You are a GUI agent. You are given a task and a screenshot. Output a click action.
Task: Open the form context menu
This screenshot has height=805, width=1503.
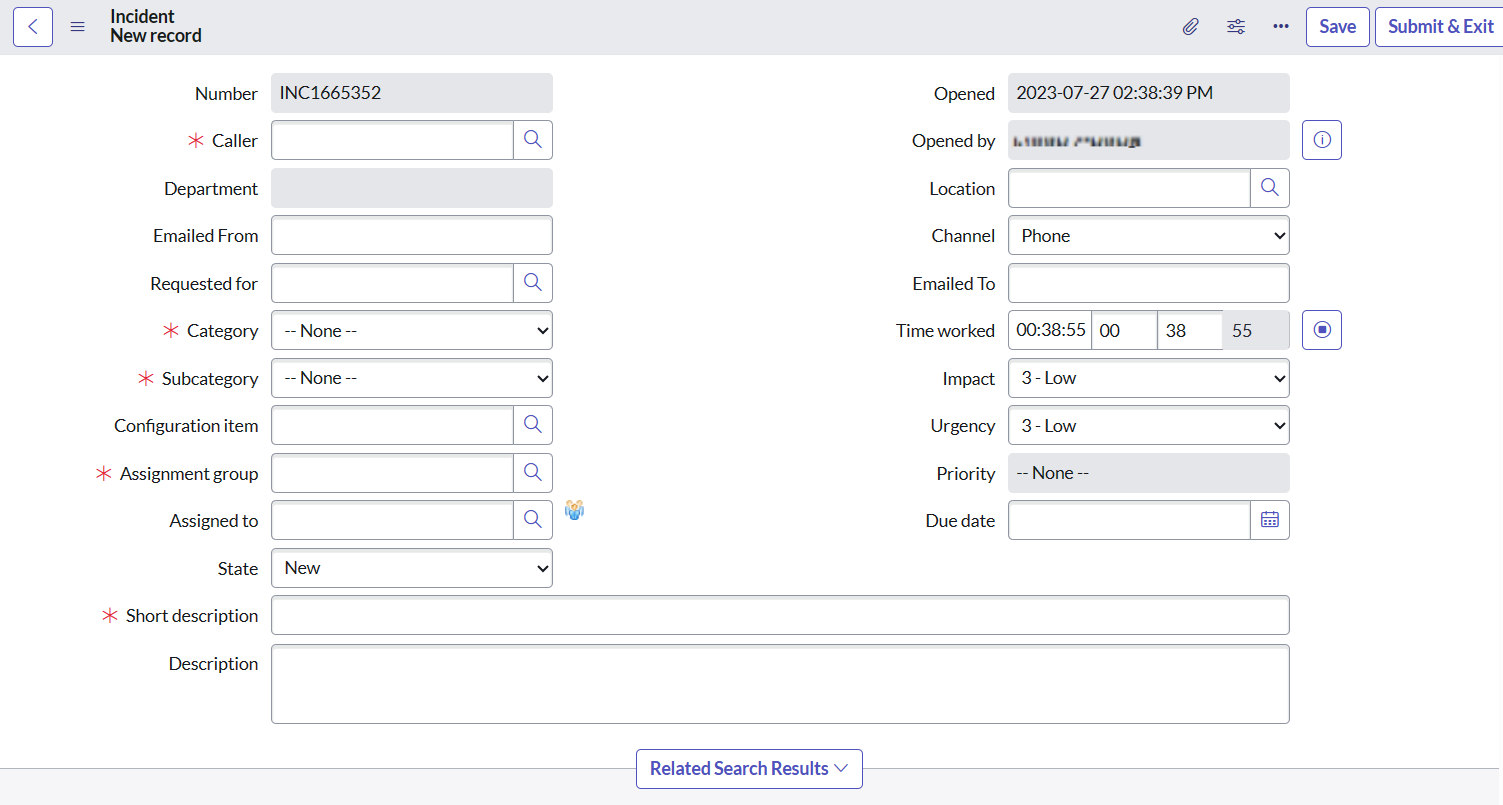click(x=78, y=26)
